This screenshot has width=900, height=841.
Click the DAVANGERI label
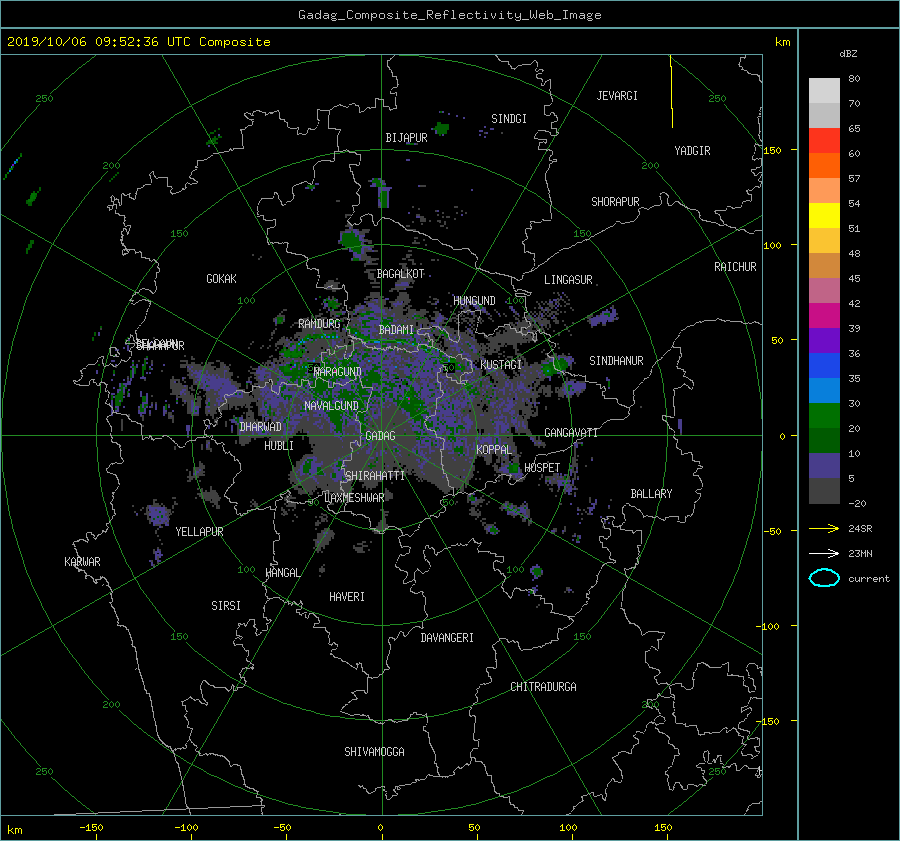click(447, 638)
